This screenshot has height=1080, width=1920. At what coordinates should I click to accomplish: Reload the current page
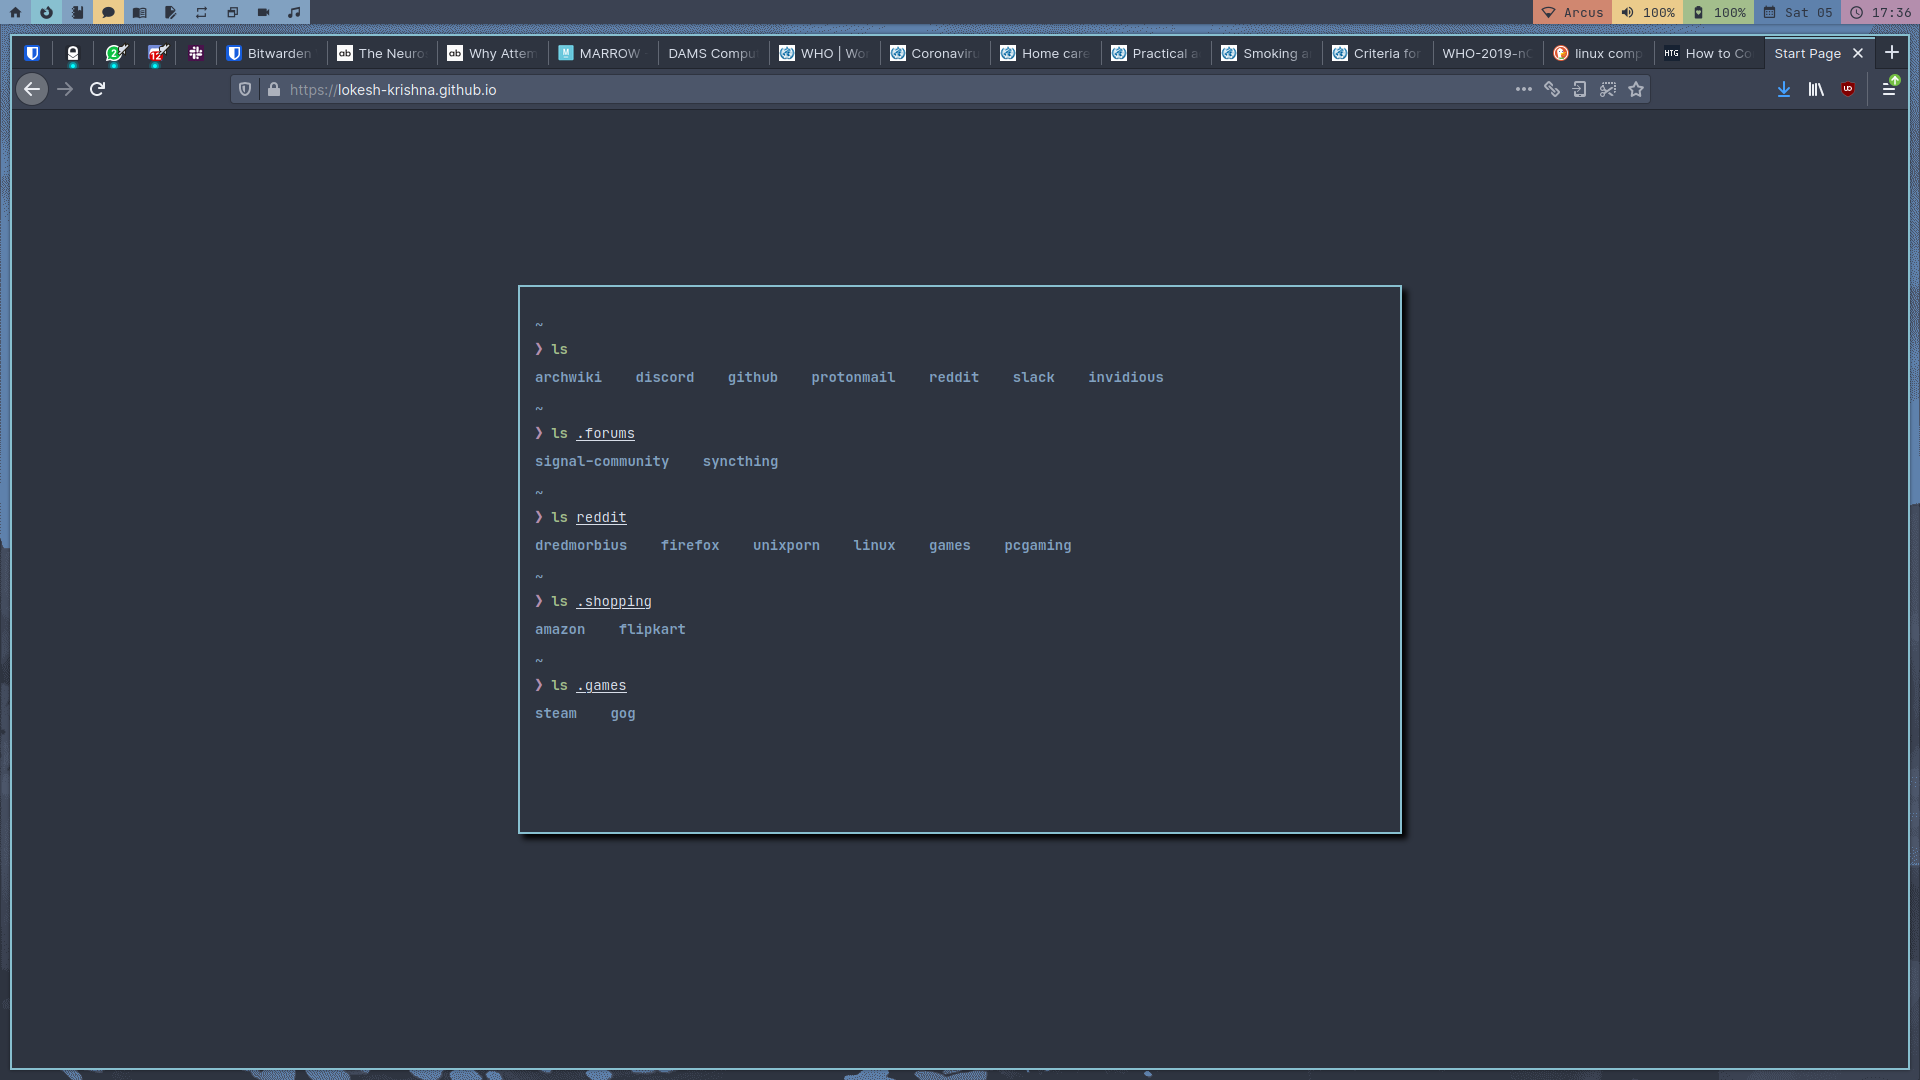tap(97, 90)
